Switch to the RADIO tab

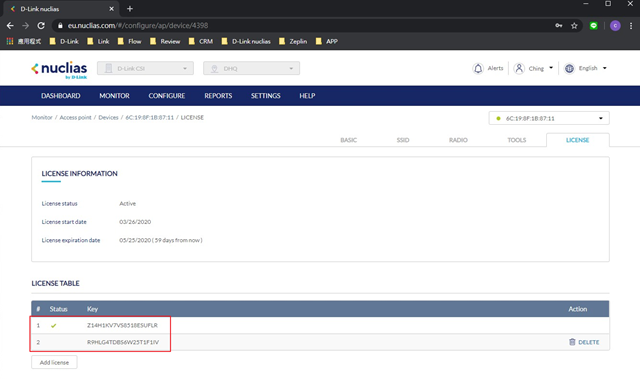tap(458, 140)
